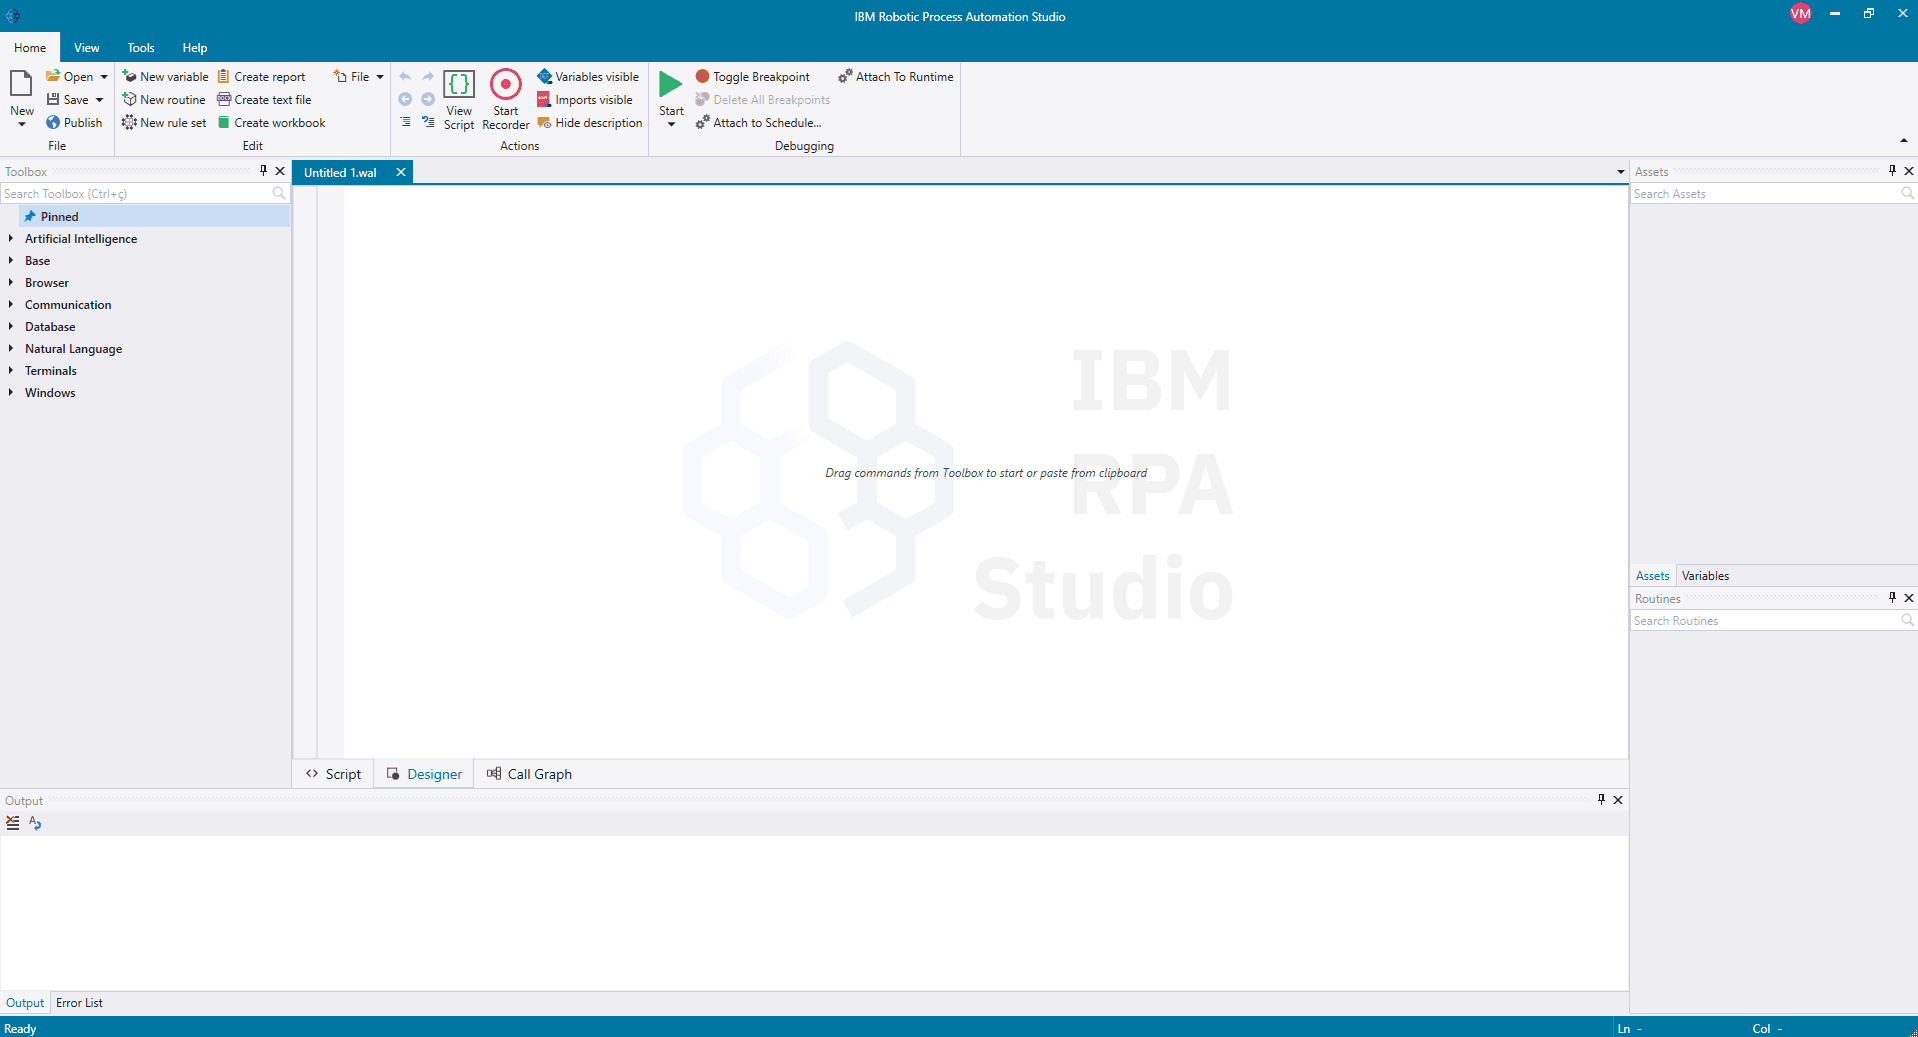Open the Tools ribbon tab
Screen dimensions: 1918x1037
click(141, 48)
